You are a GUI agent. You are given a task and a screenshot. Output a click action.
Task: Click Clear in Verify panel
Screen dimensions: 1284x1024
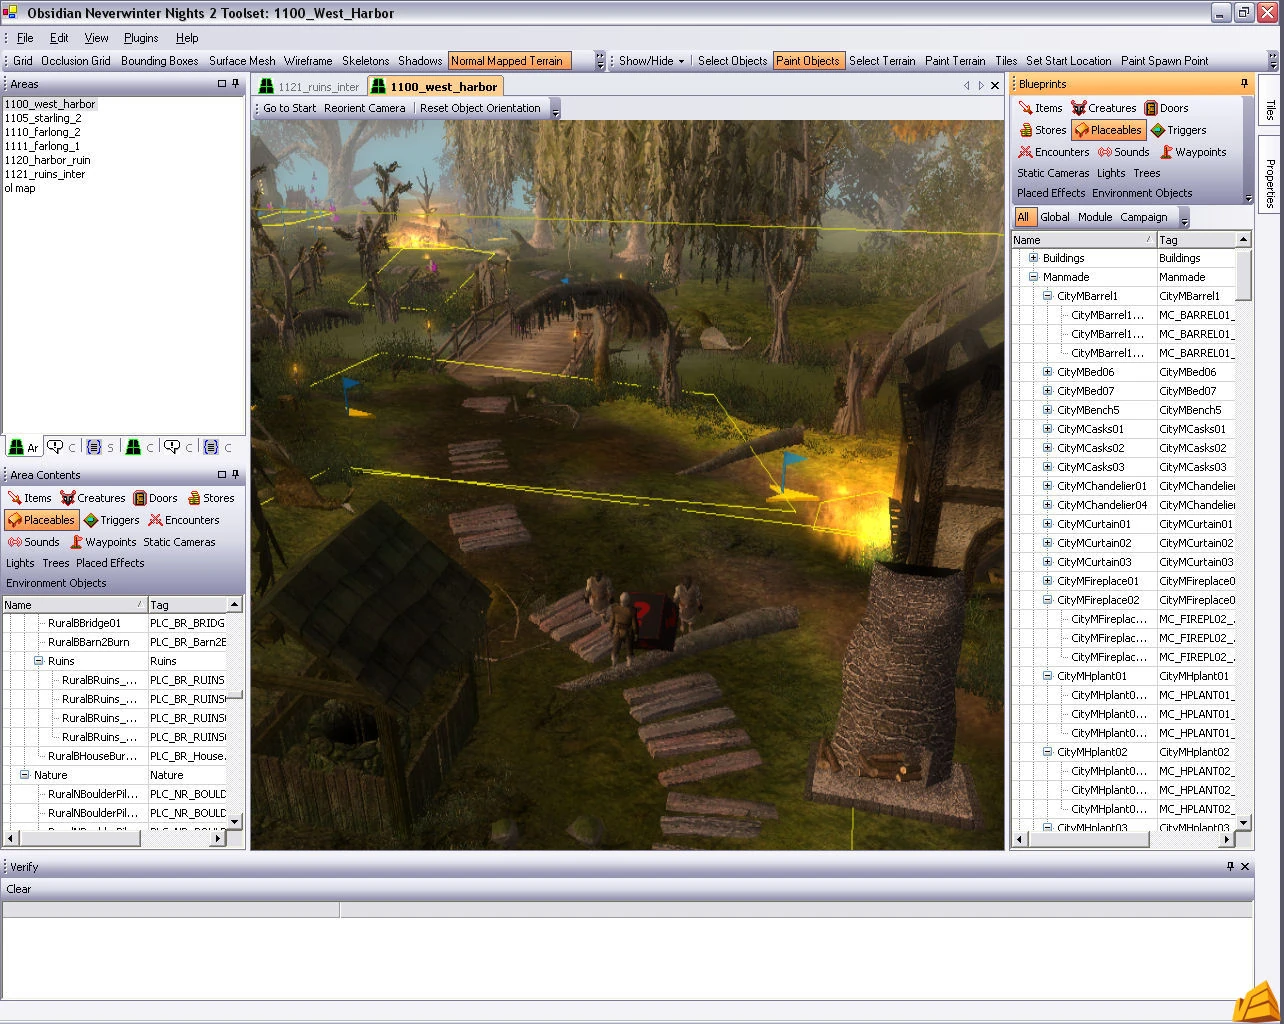tap(19, 889)
